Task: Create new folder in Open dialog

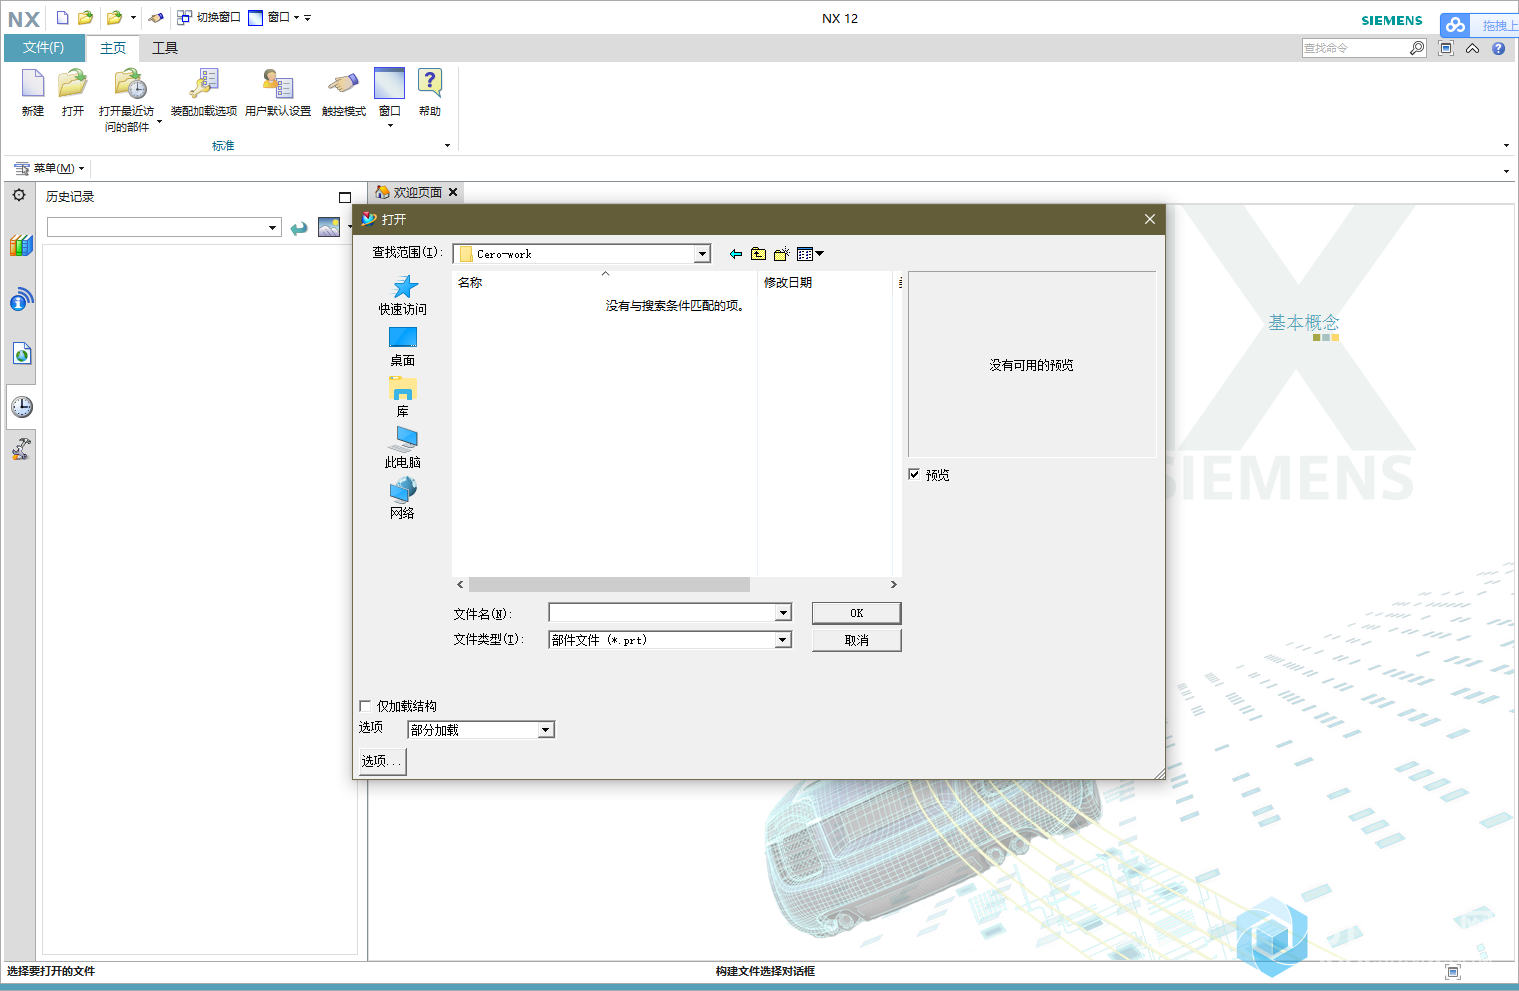Action: pos(782,254)
